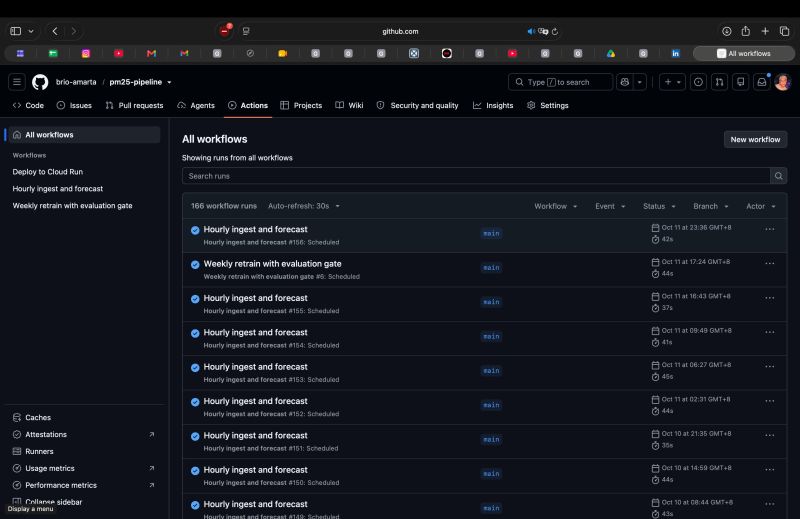Viewport: 800px width, 519px height.
Task: Open the Google Drive pinned tab
Action: pos(611,53)
